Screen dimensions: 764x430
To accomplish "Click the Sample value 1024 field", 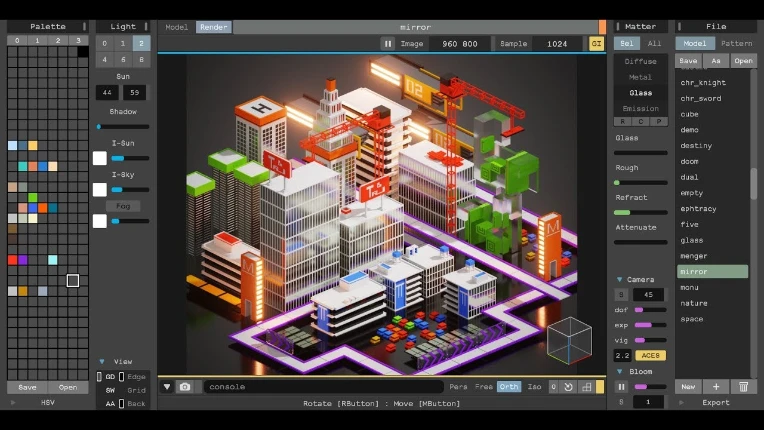I will tap(557, 44).
